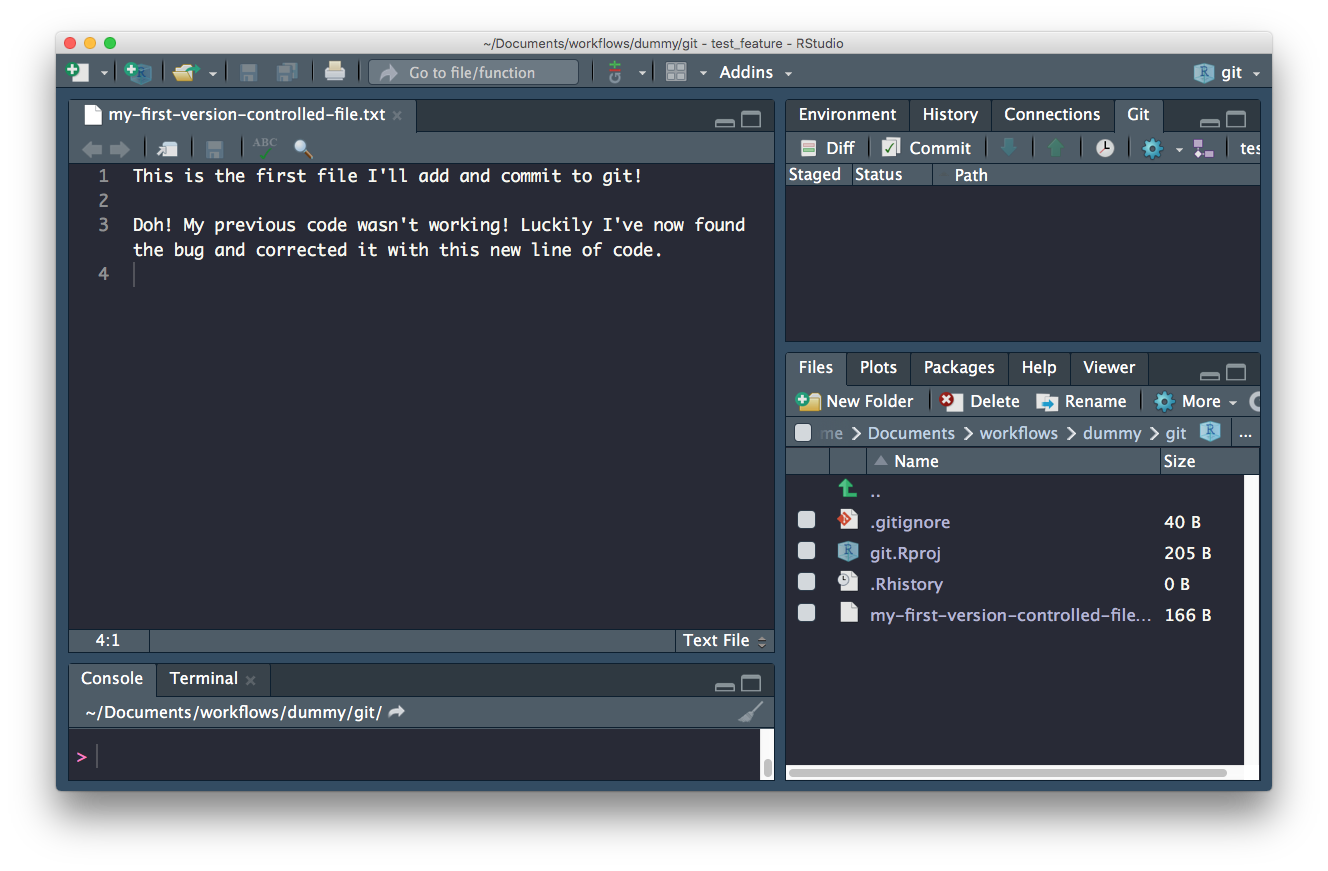
Task: Check the .Rhistory file checkbox
Action: coord(806,582)
